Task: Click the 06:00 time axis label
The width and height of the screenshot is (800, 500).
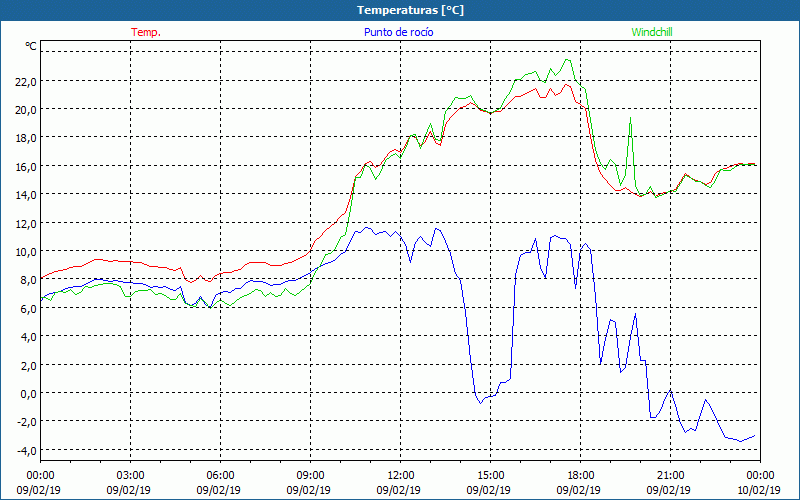Action: (220, 476)
